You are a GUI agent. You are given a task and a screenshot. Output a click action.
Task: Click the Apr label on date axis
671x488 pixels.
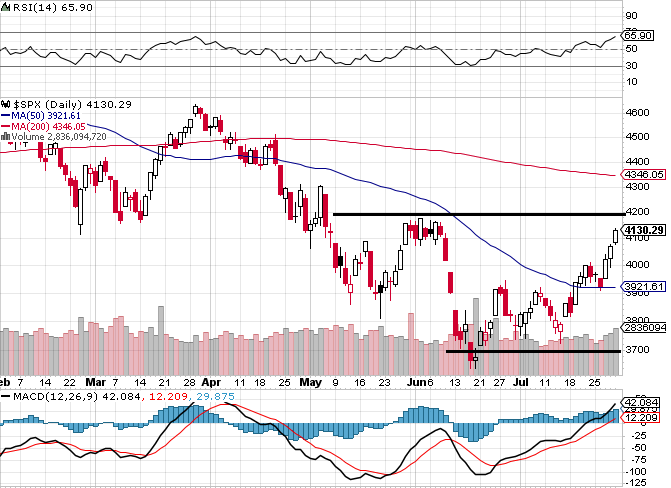[x=211, y=382]
